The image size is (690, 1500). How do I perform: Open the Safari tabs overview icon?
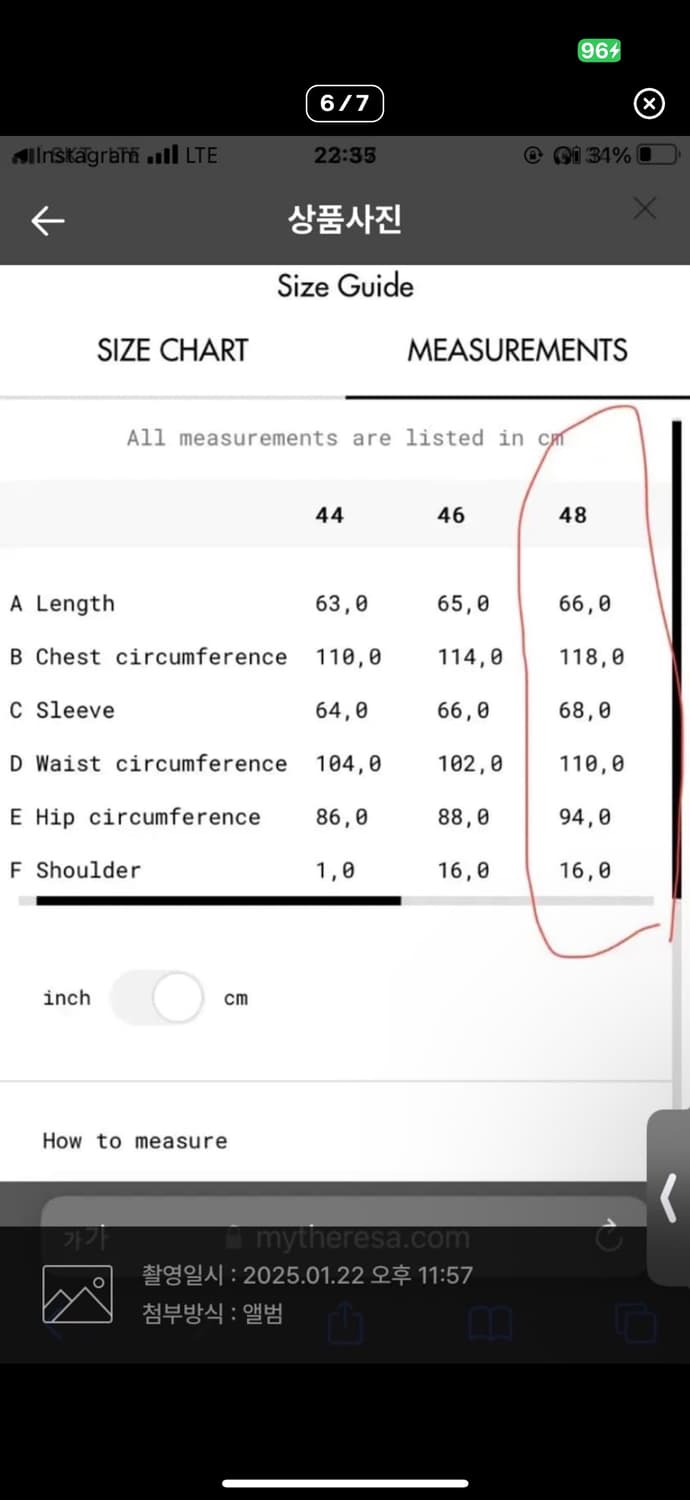pos(635,1322)
